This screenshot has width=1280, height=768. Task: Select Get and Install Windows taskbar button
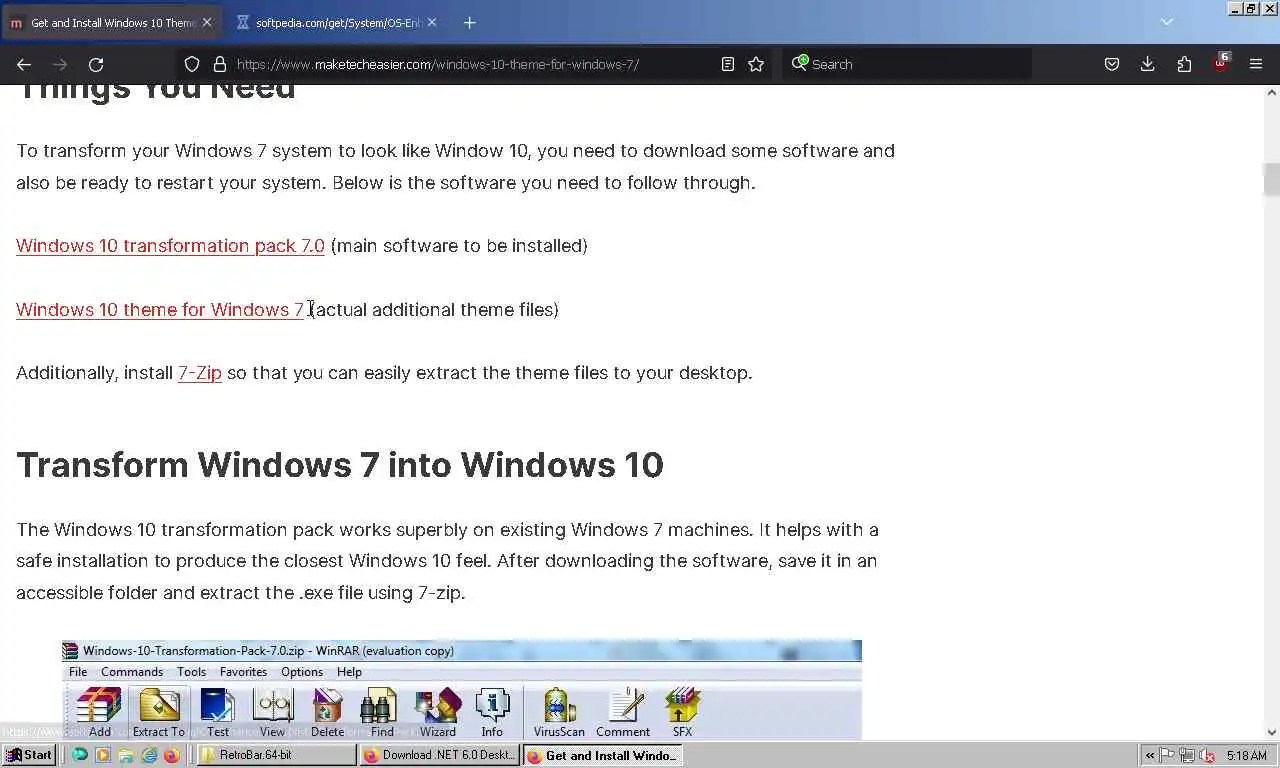[602, 755]
